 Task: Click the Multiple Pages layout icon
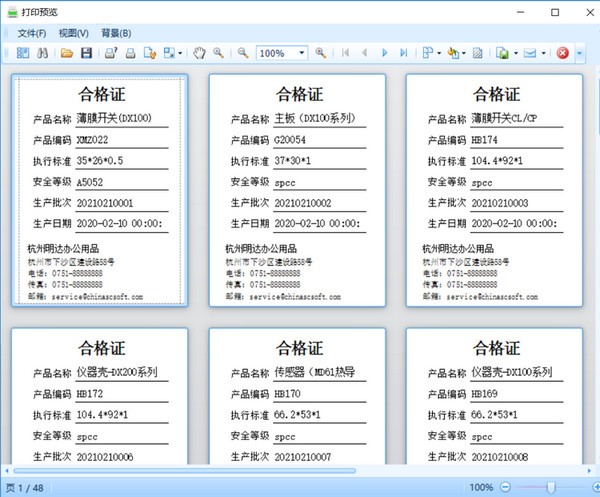click(428, 53)
